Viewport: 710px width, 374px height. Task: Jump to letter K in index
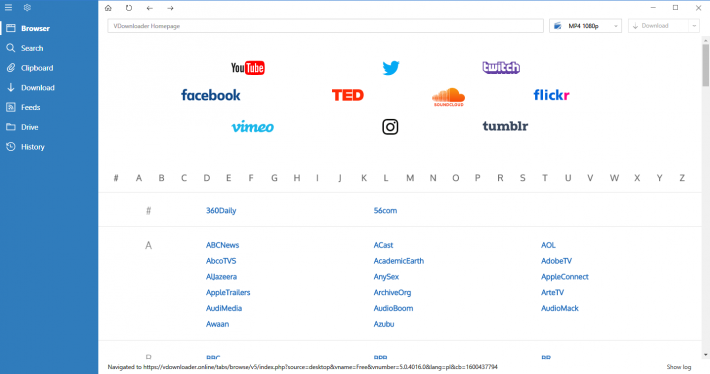click(x=364, y=178)
